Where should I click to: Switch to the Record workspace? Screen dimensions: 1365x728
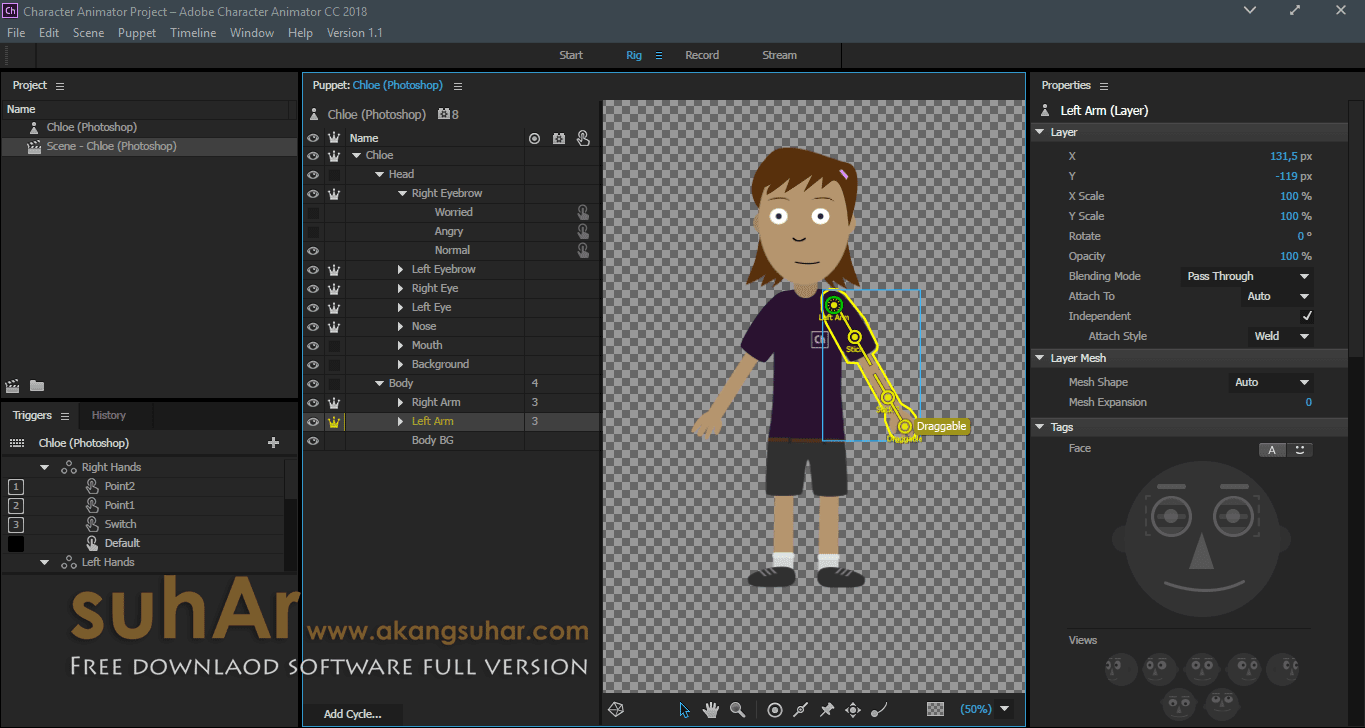point(702,55)
